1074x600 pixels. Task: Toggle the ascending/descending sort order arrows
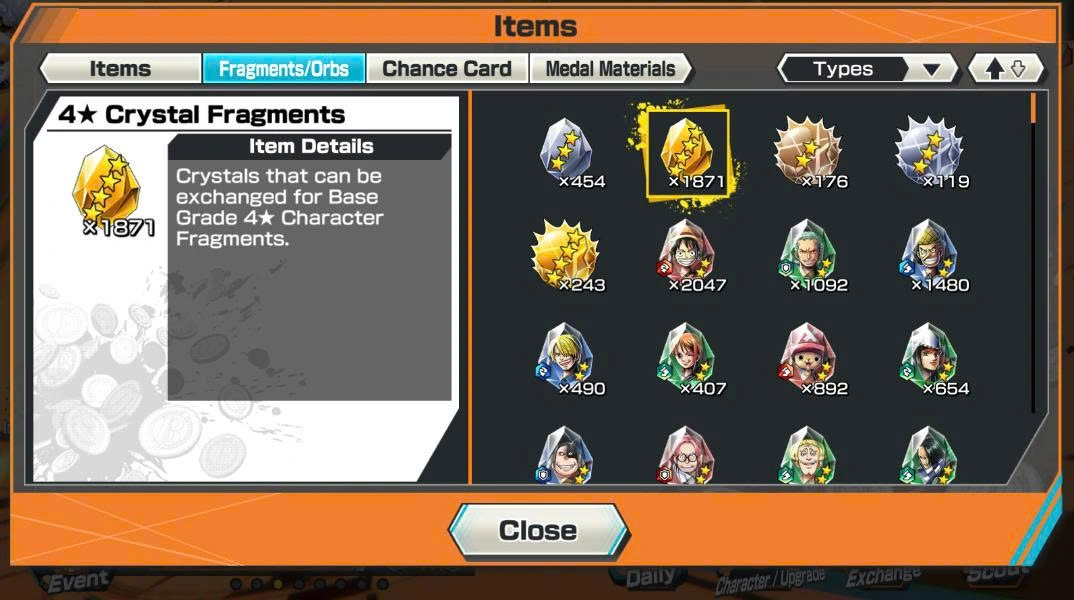click(x=1006, y=68)
